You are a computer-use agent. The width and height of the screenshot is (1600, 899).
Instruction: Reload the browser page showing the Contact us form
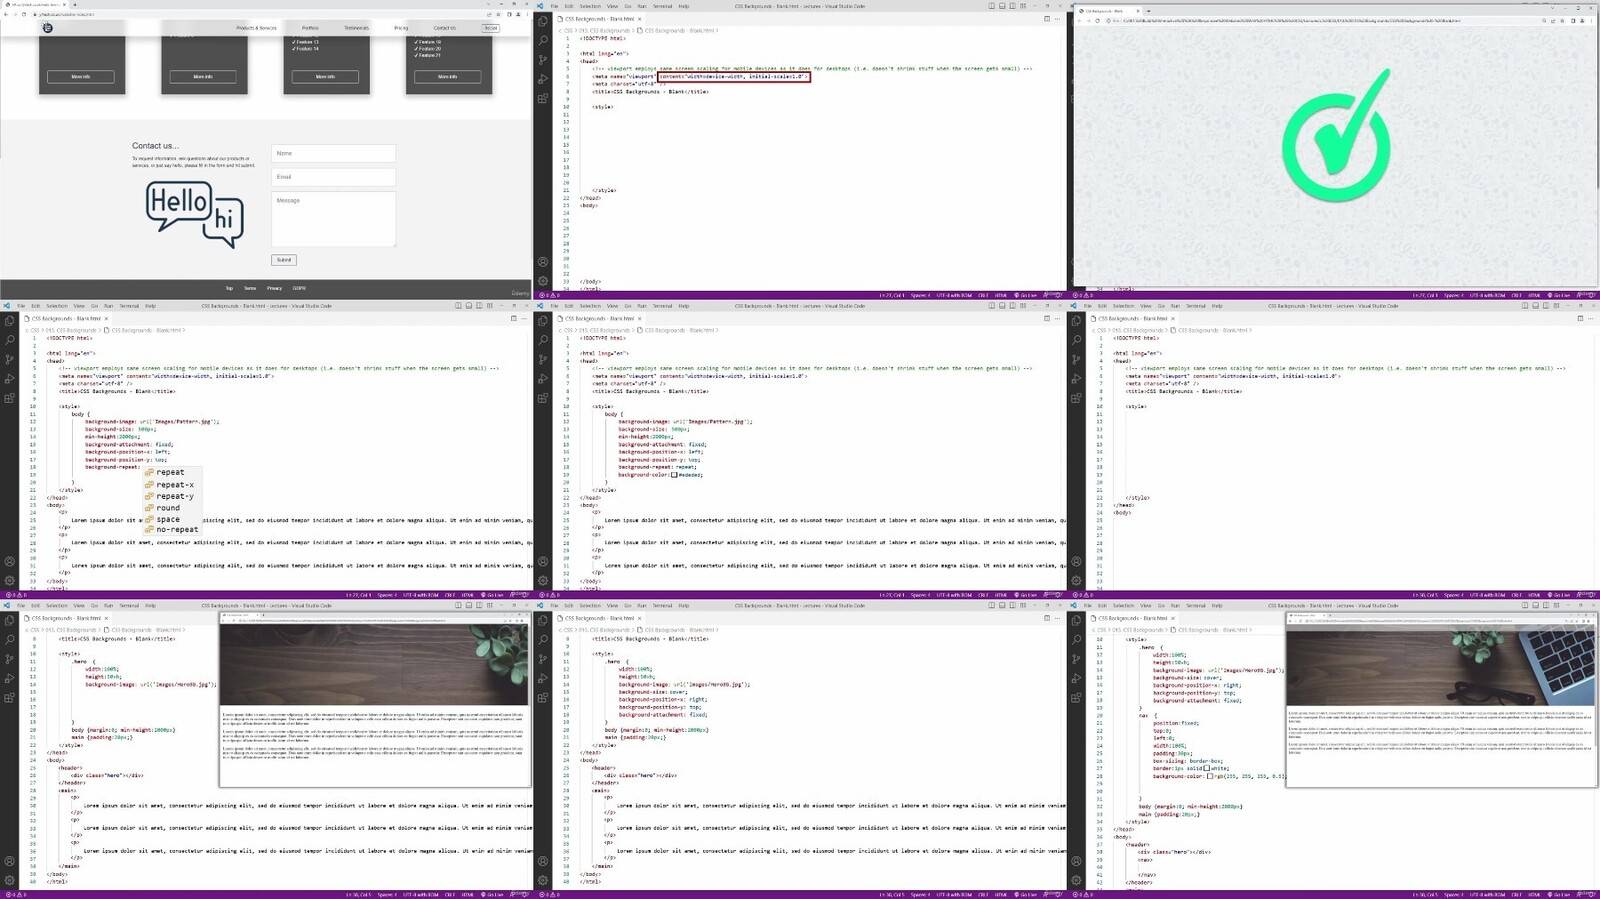coord(24,14)
